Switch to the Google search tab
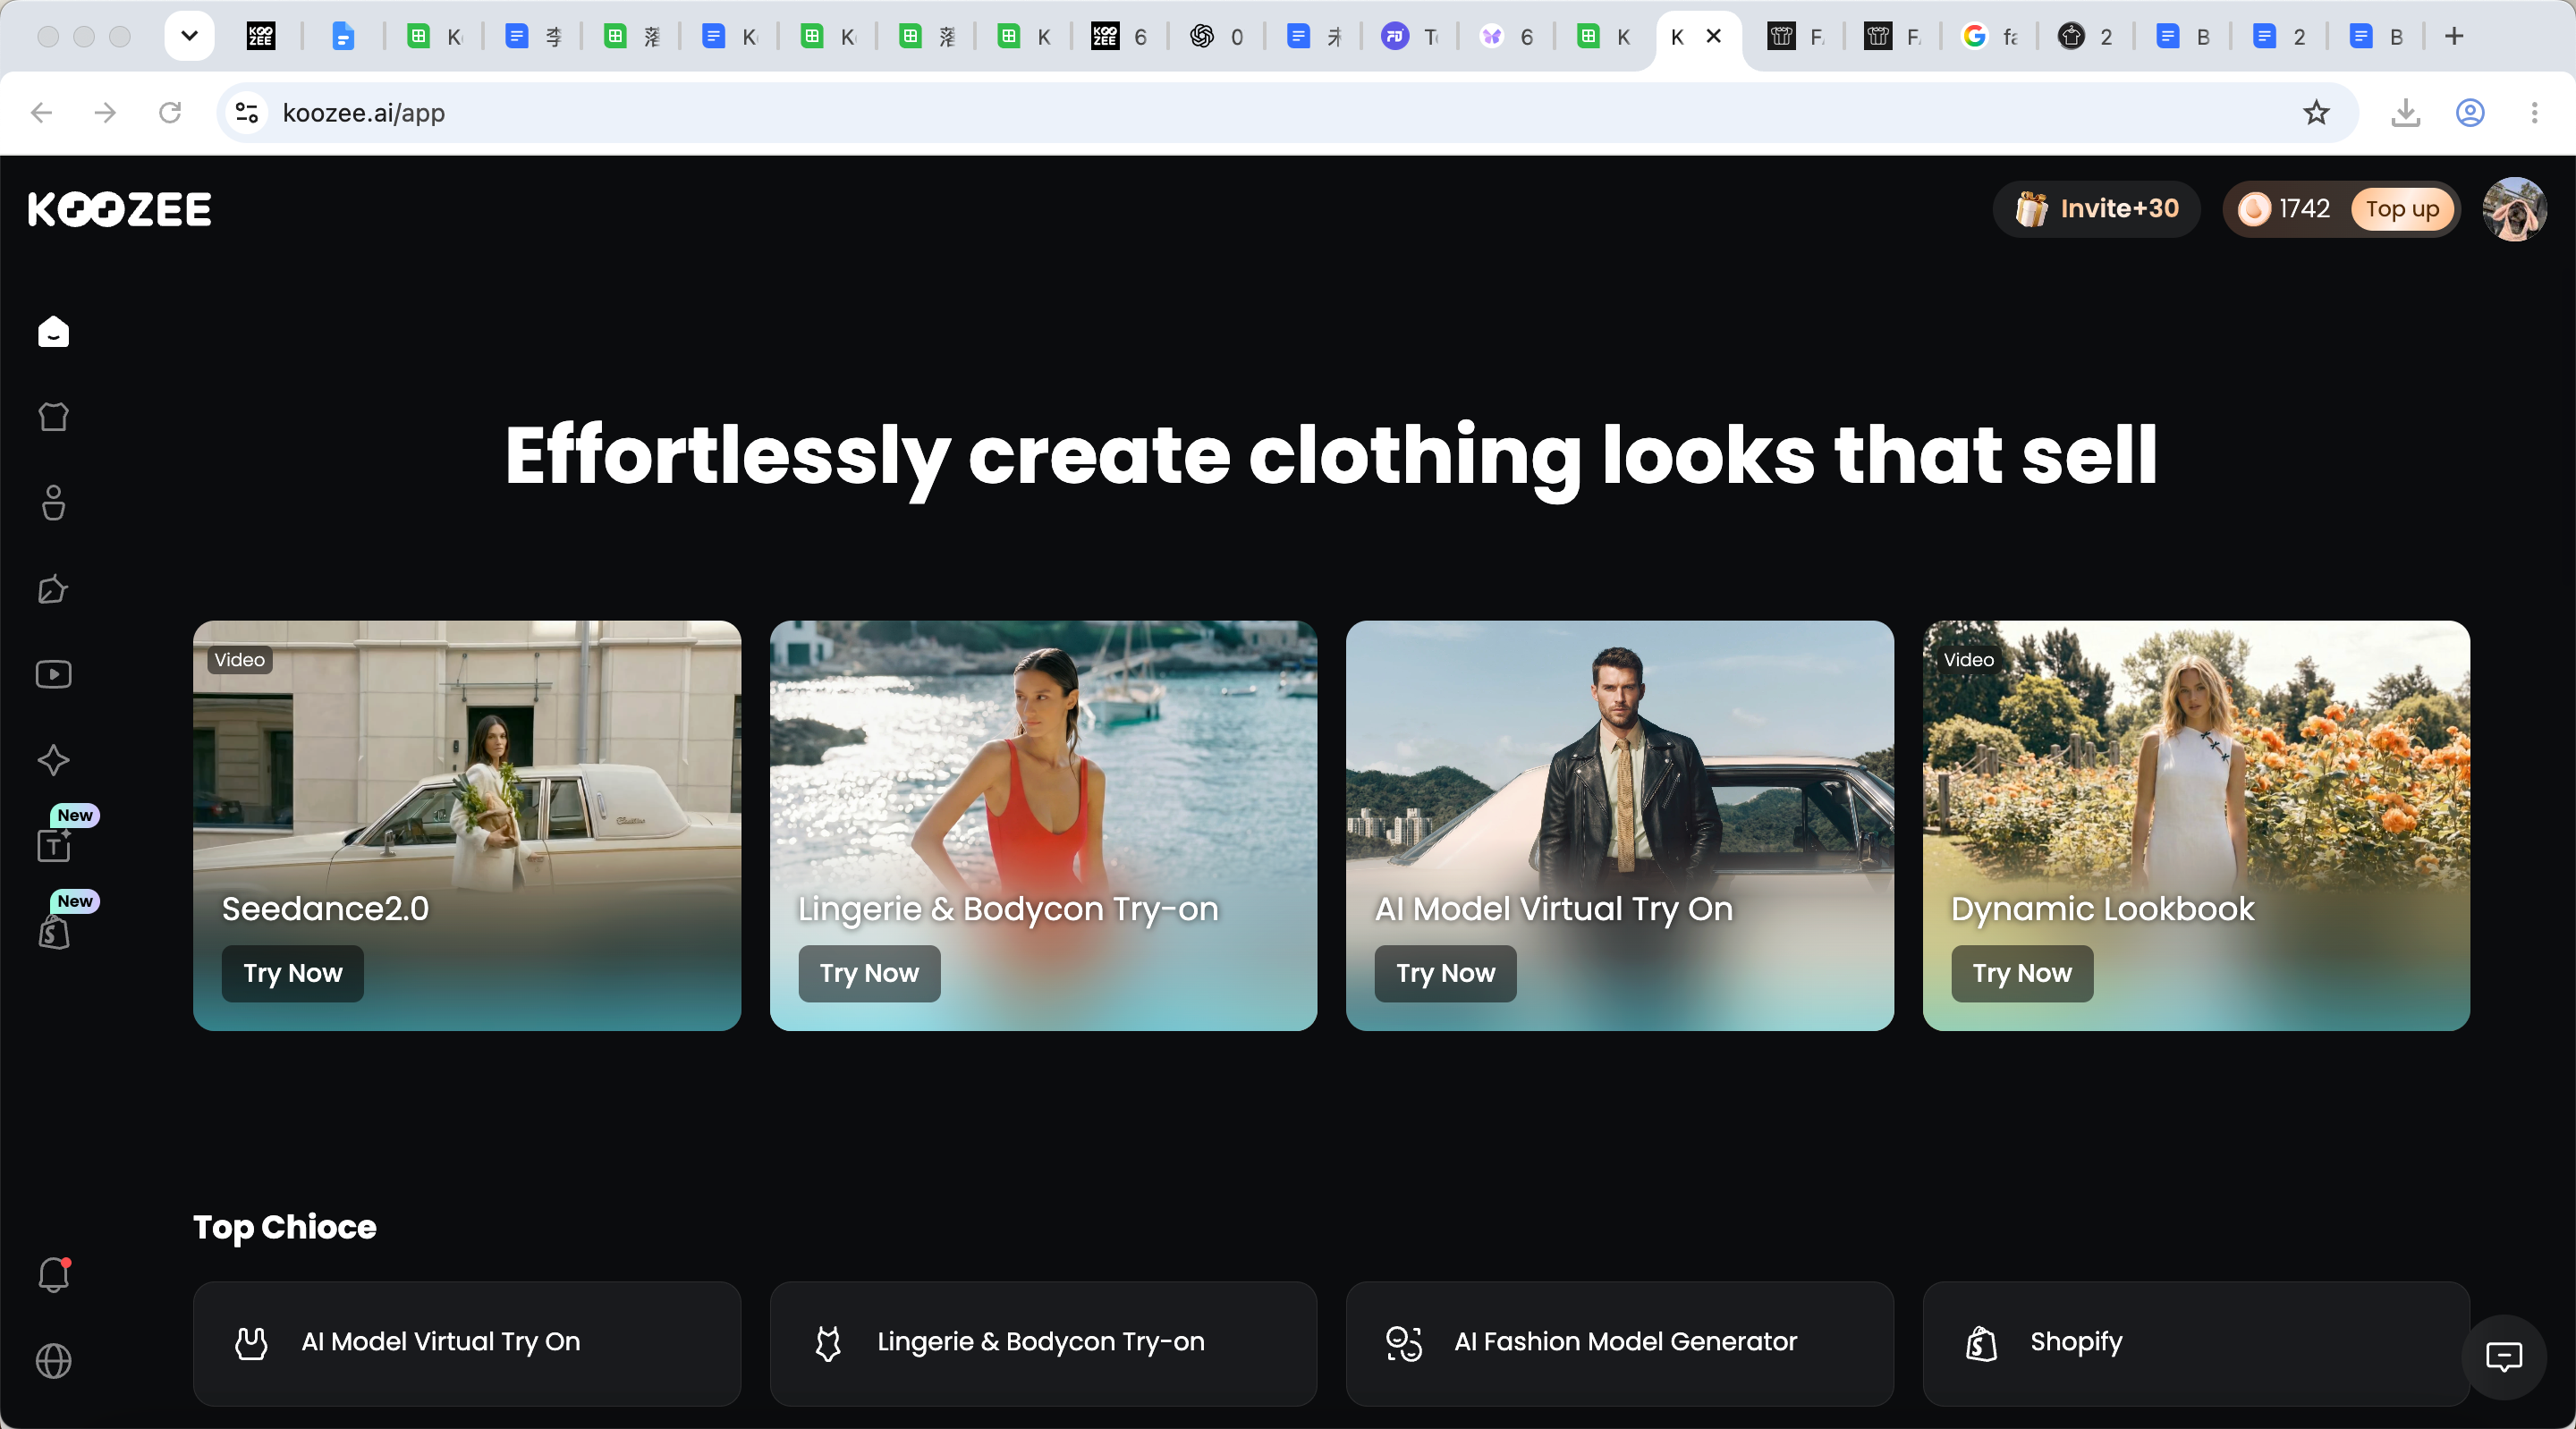Image resolution: width=2576 pixels, height=1429 pixels. [x=1990, y=37]
